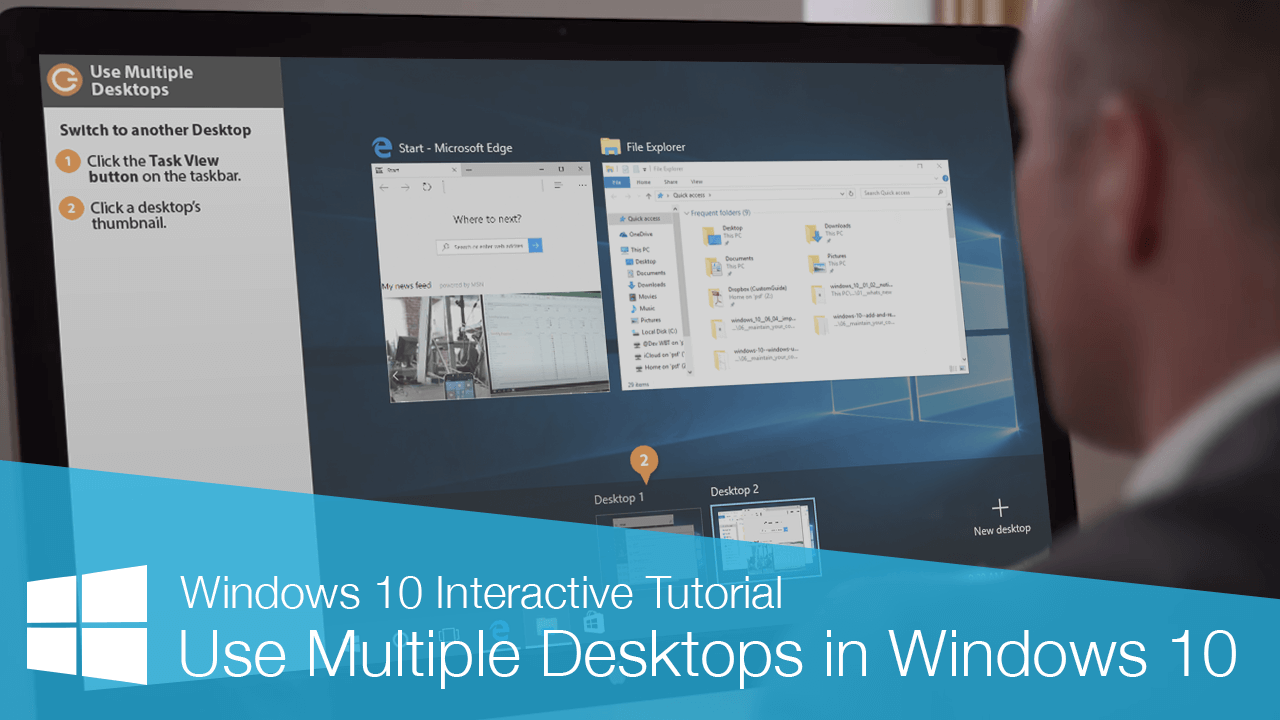Select This PC in navigation pane

637,250
